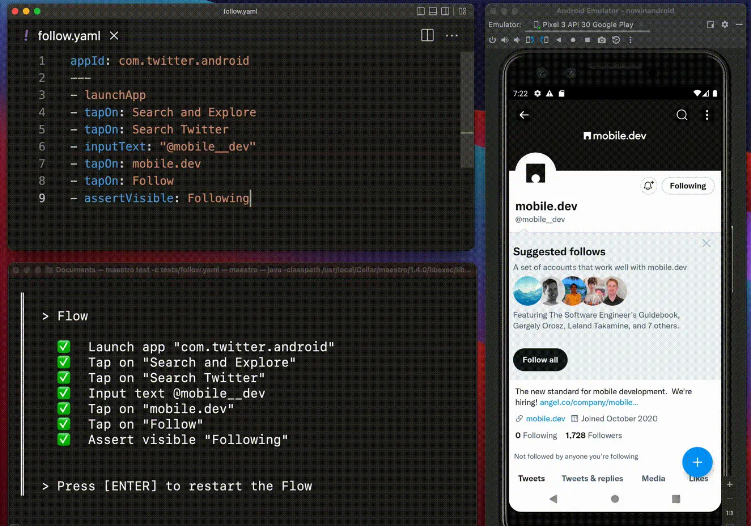
Task: Switch to the Tweets tab
Action: [x=531, y=478]
